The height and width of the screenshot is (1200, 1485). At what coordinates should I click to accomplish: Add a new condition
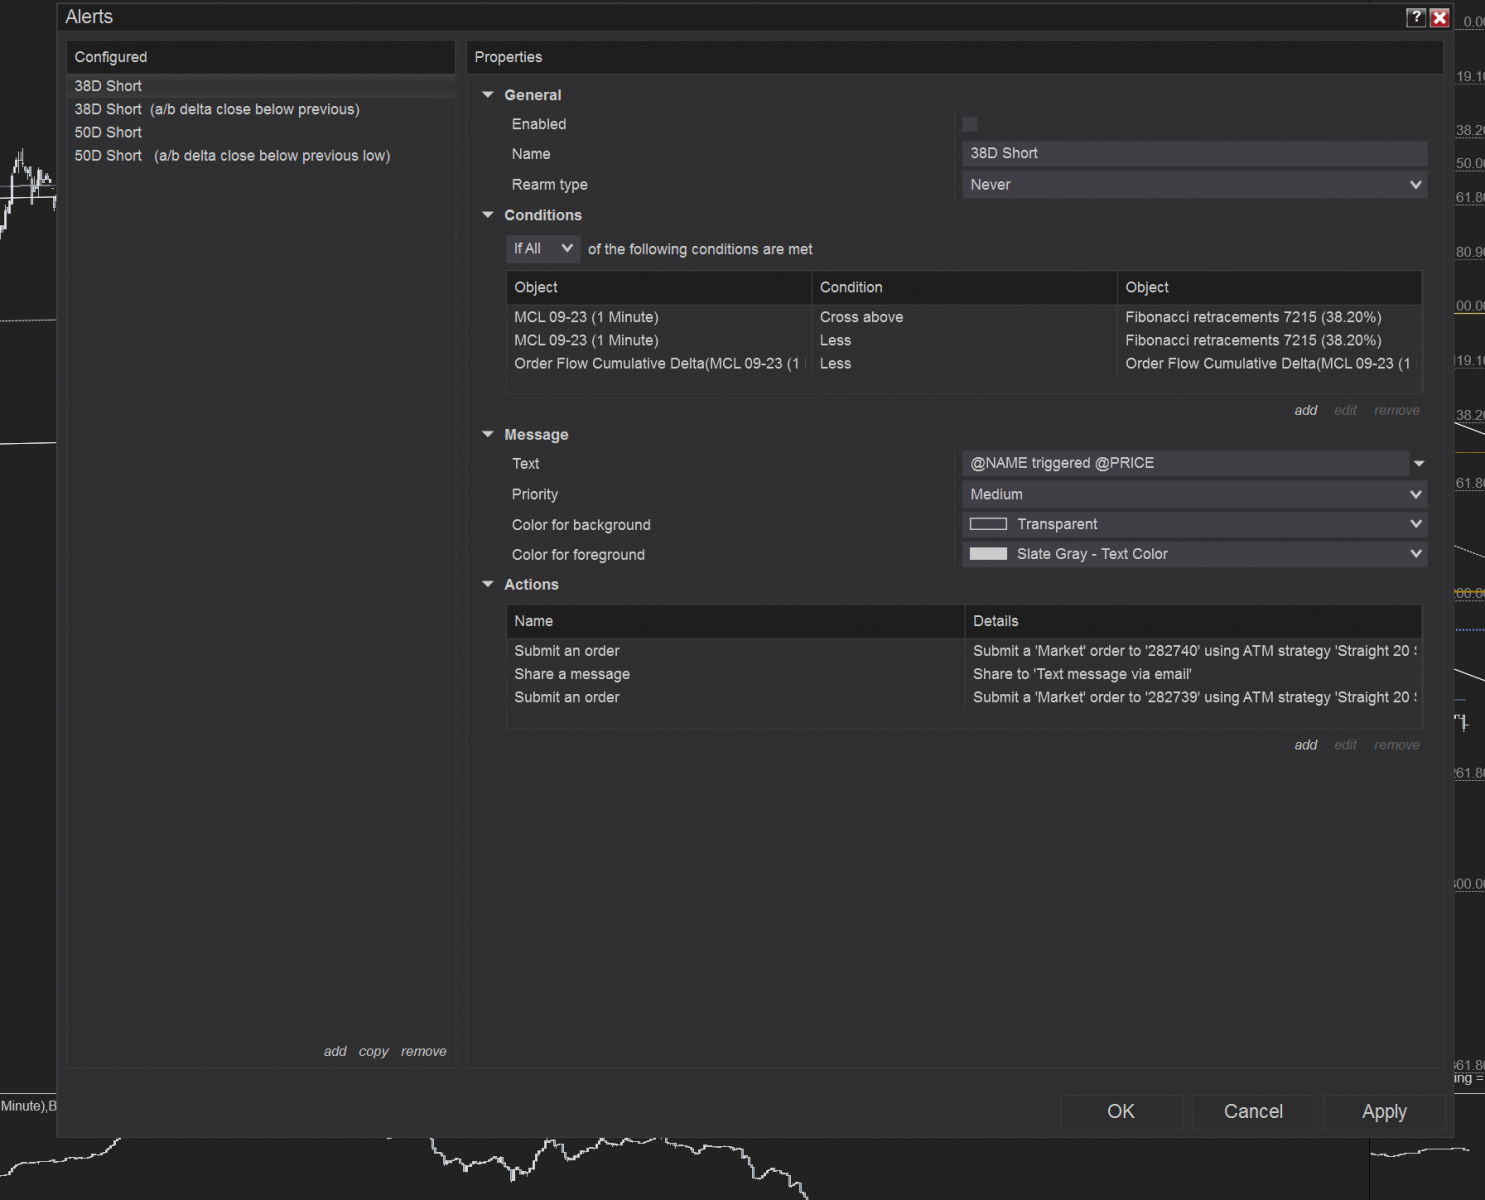1306,410
